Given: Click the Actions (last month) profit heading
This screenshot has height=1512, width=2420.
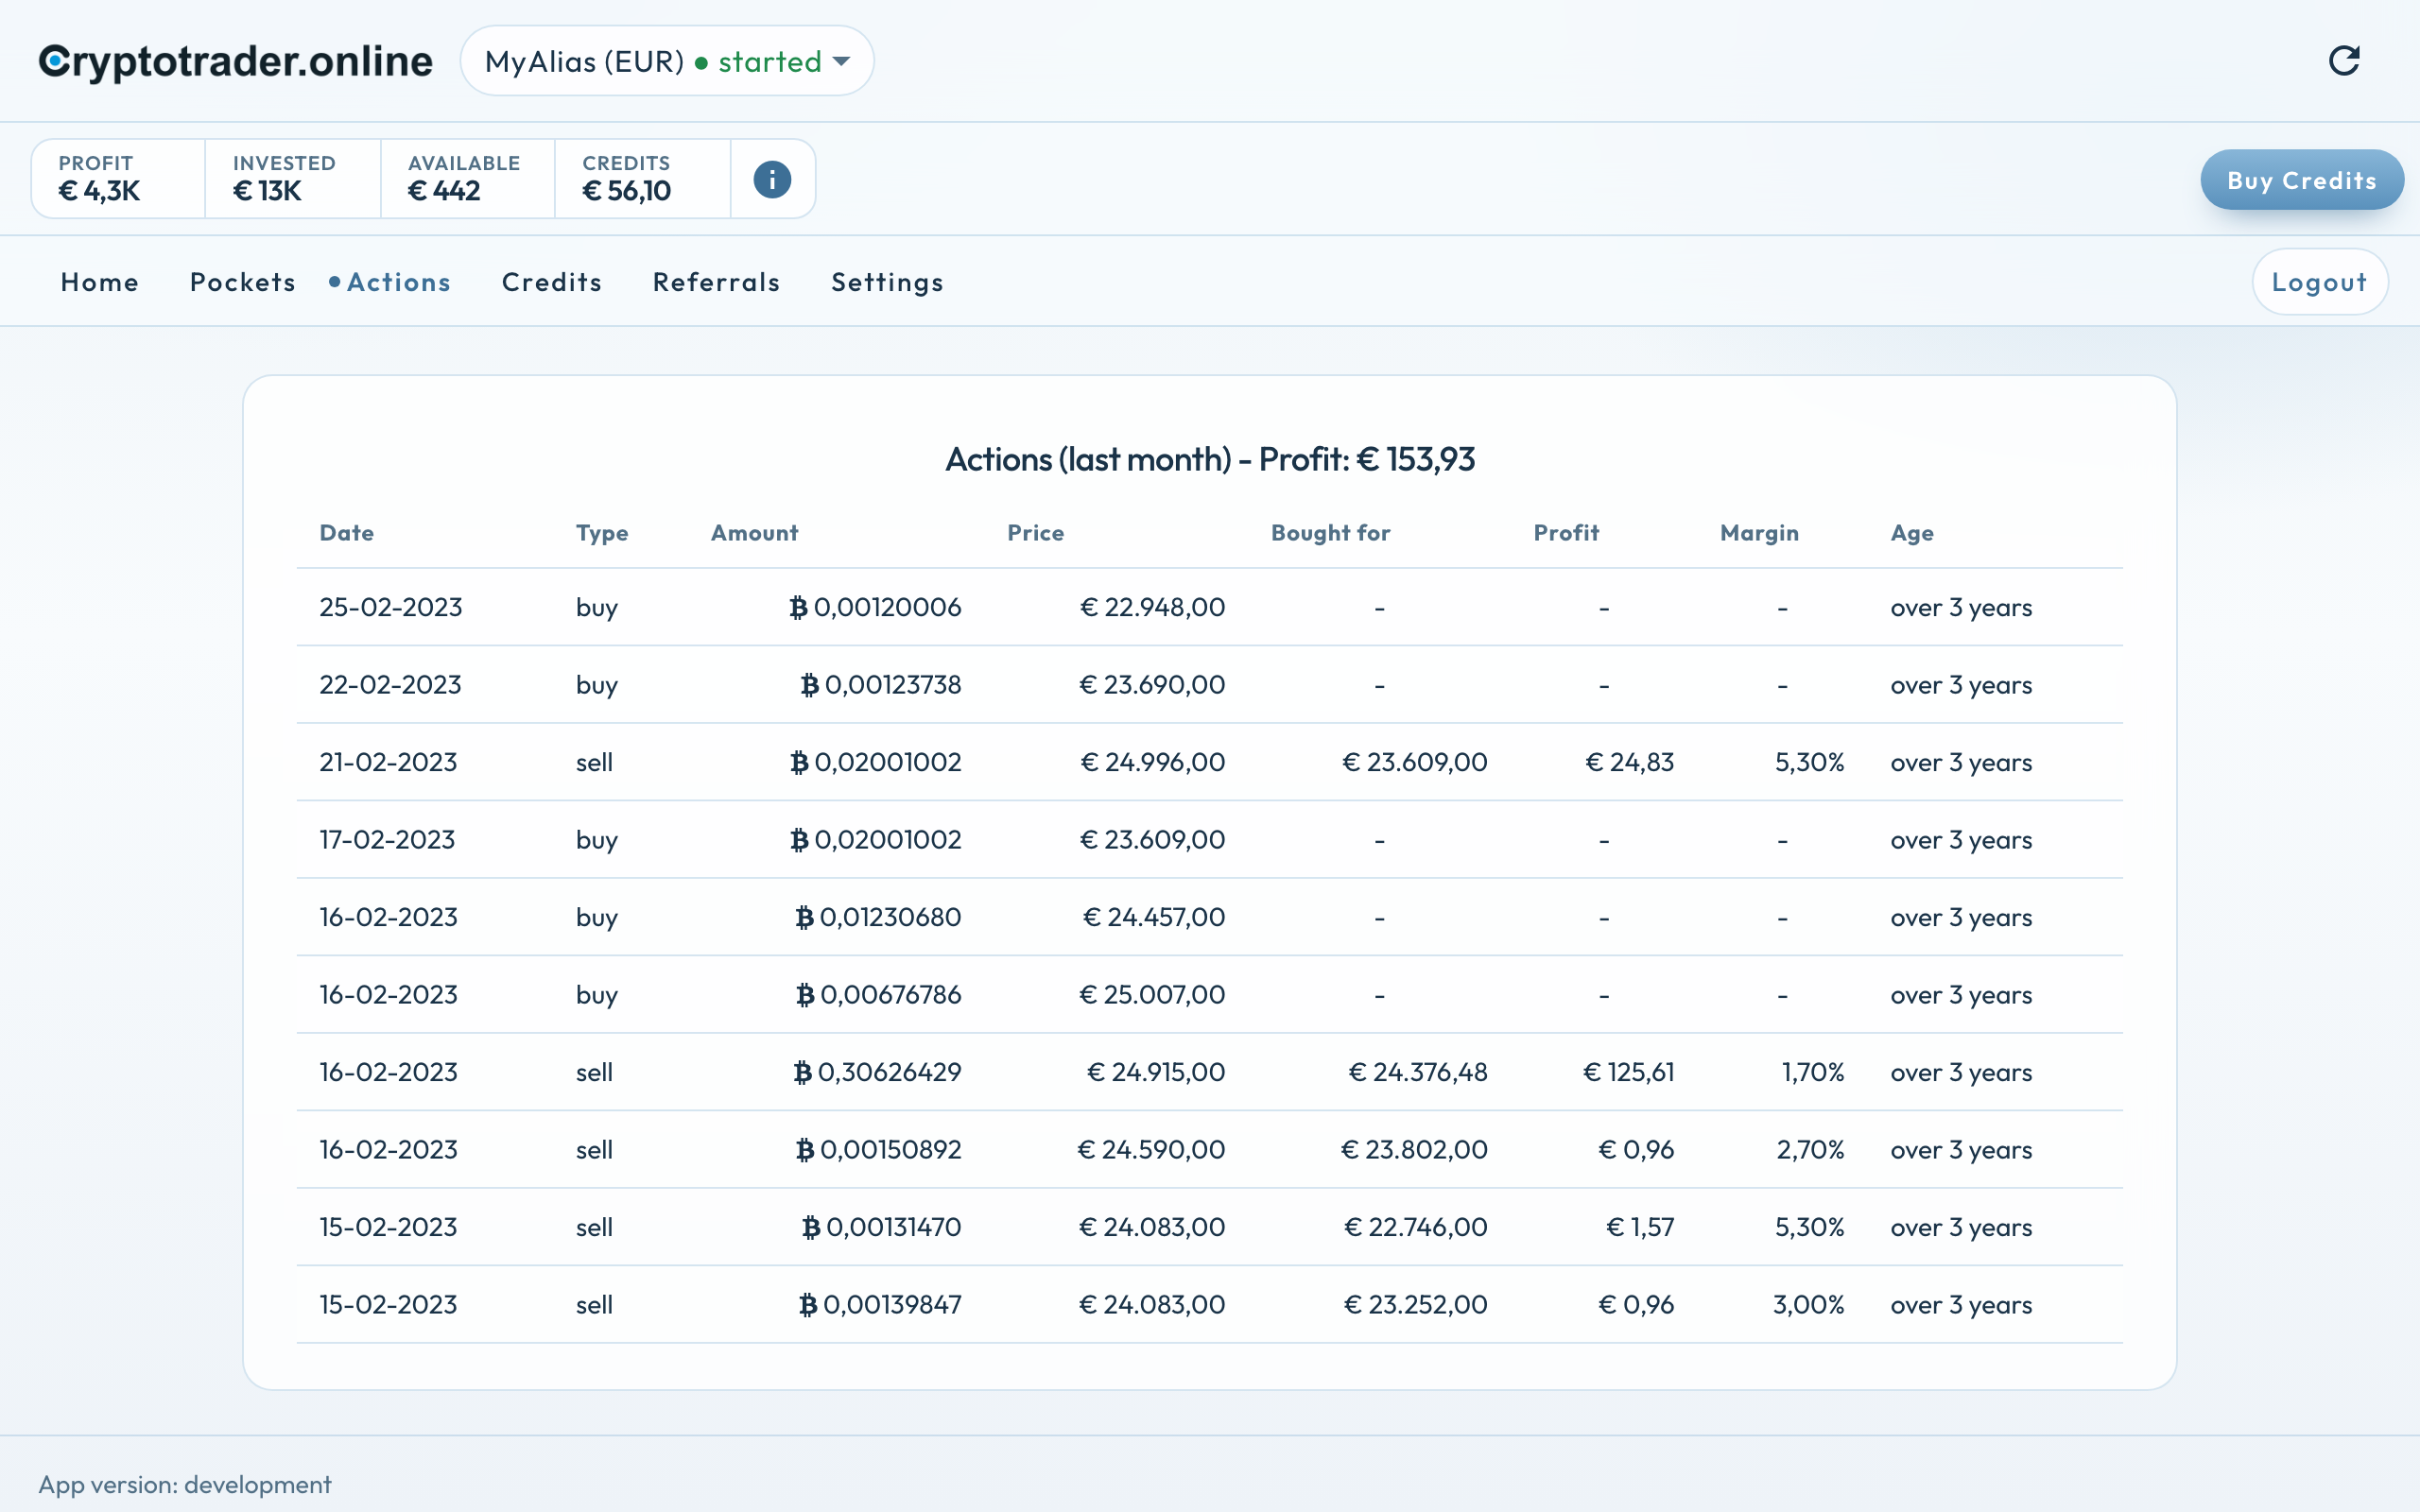Looking at the screenshot, I should (1210, 459).
